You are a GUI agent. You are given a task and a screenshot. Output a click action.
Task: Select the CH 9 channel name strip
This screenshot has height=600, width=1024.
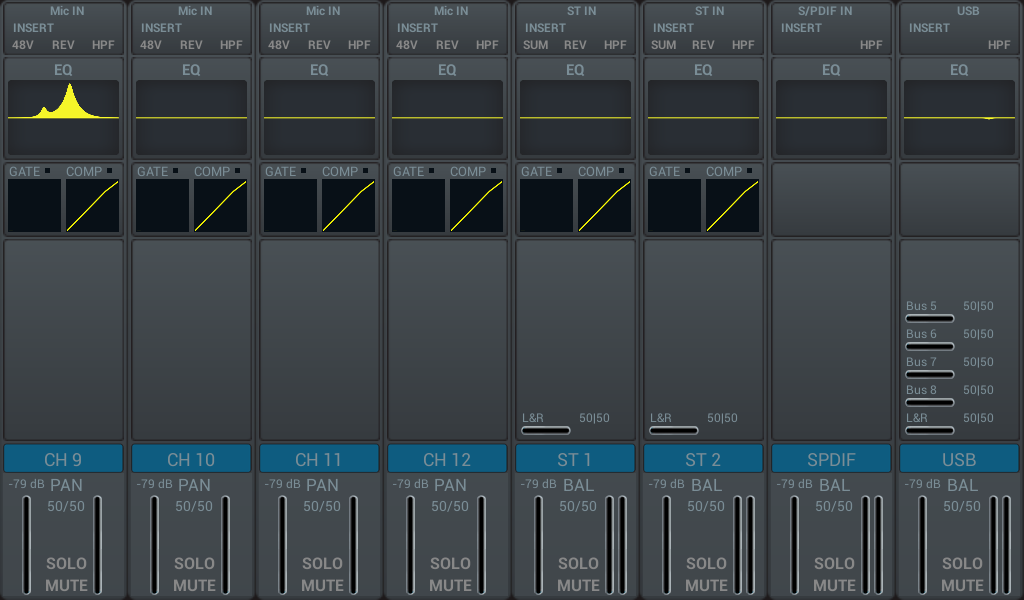(x=63, y=459)
